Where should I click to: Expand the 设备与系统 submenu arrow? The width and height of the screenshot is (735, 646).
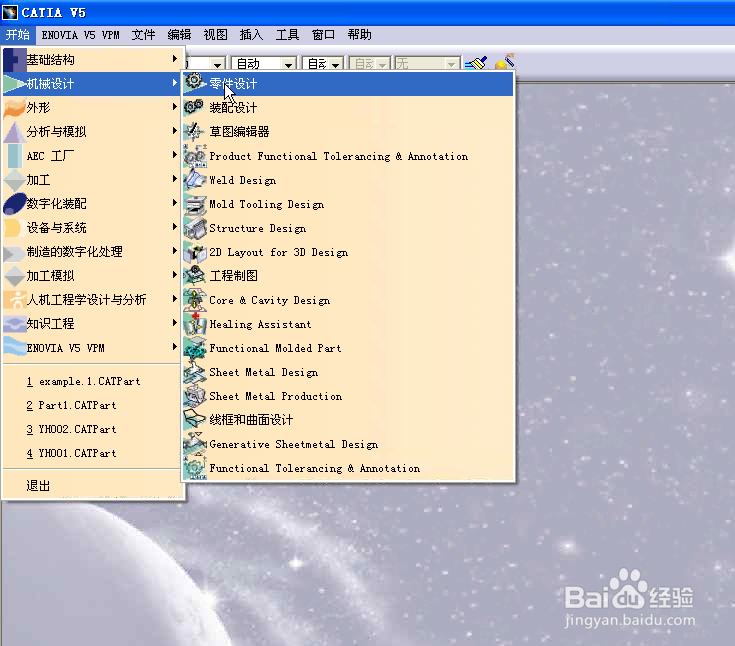174,226
